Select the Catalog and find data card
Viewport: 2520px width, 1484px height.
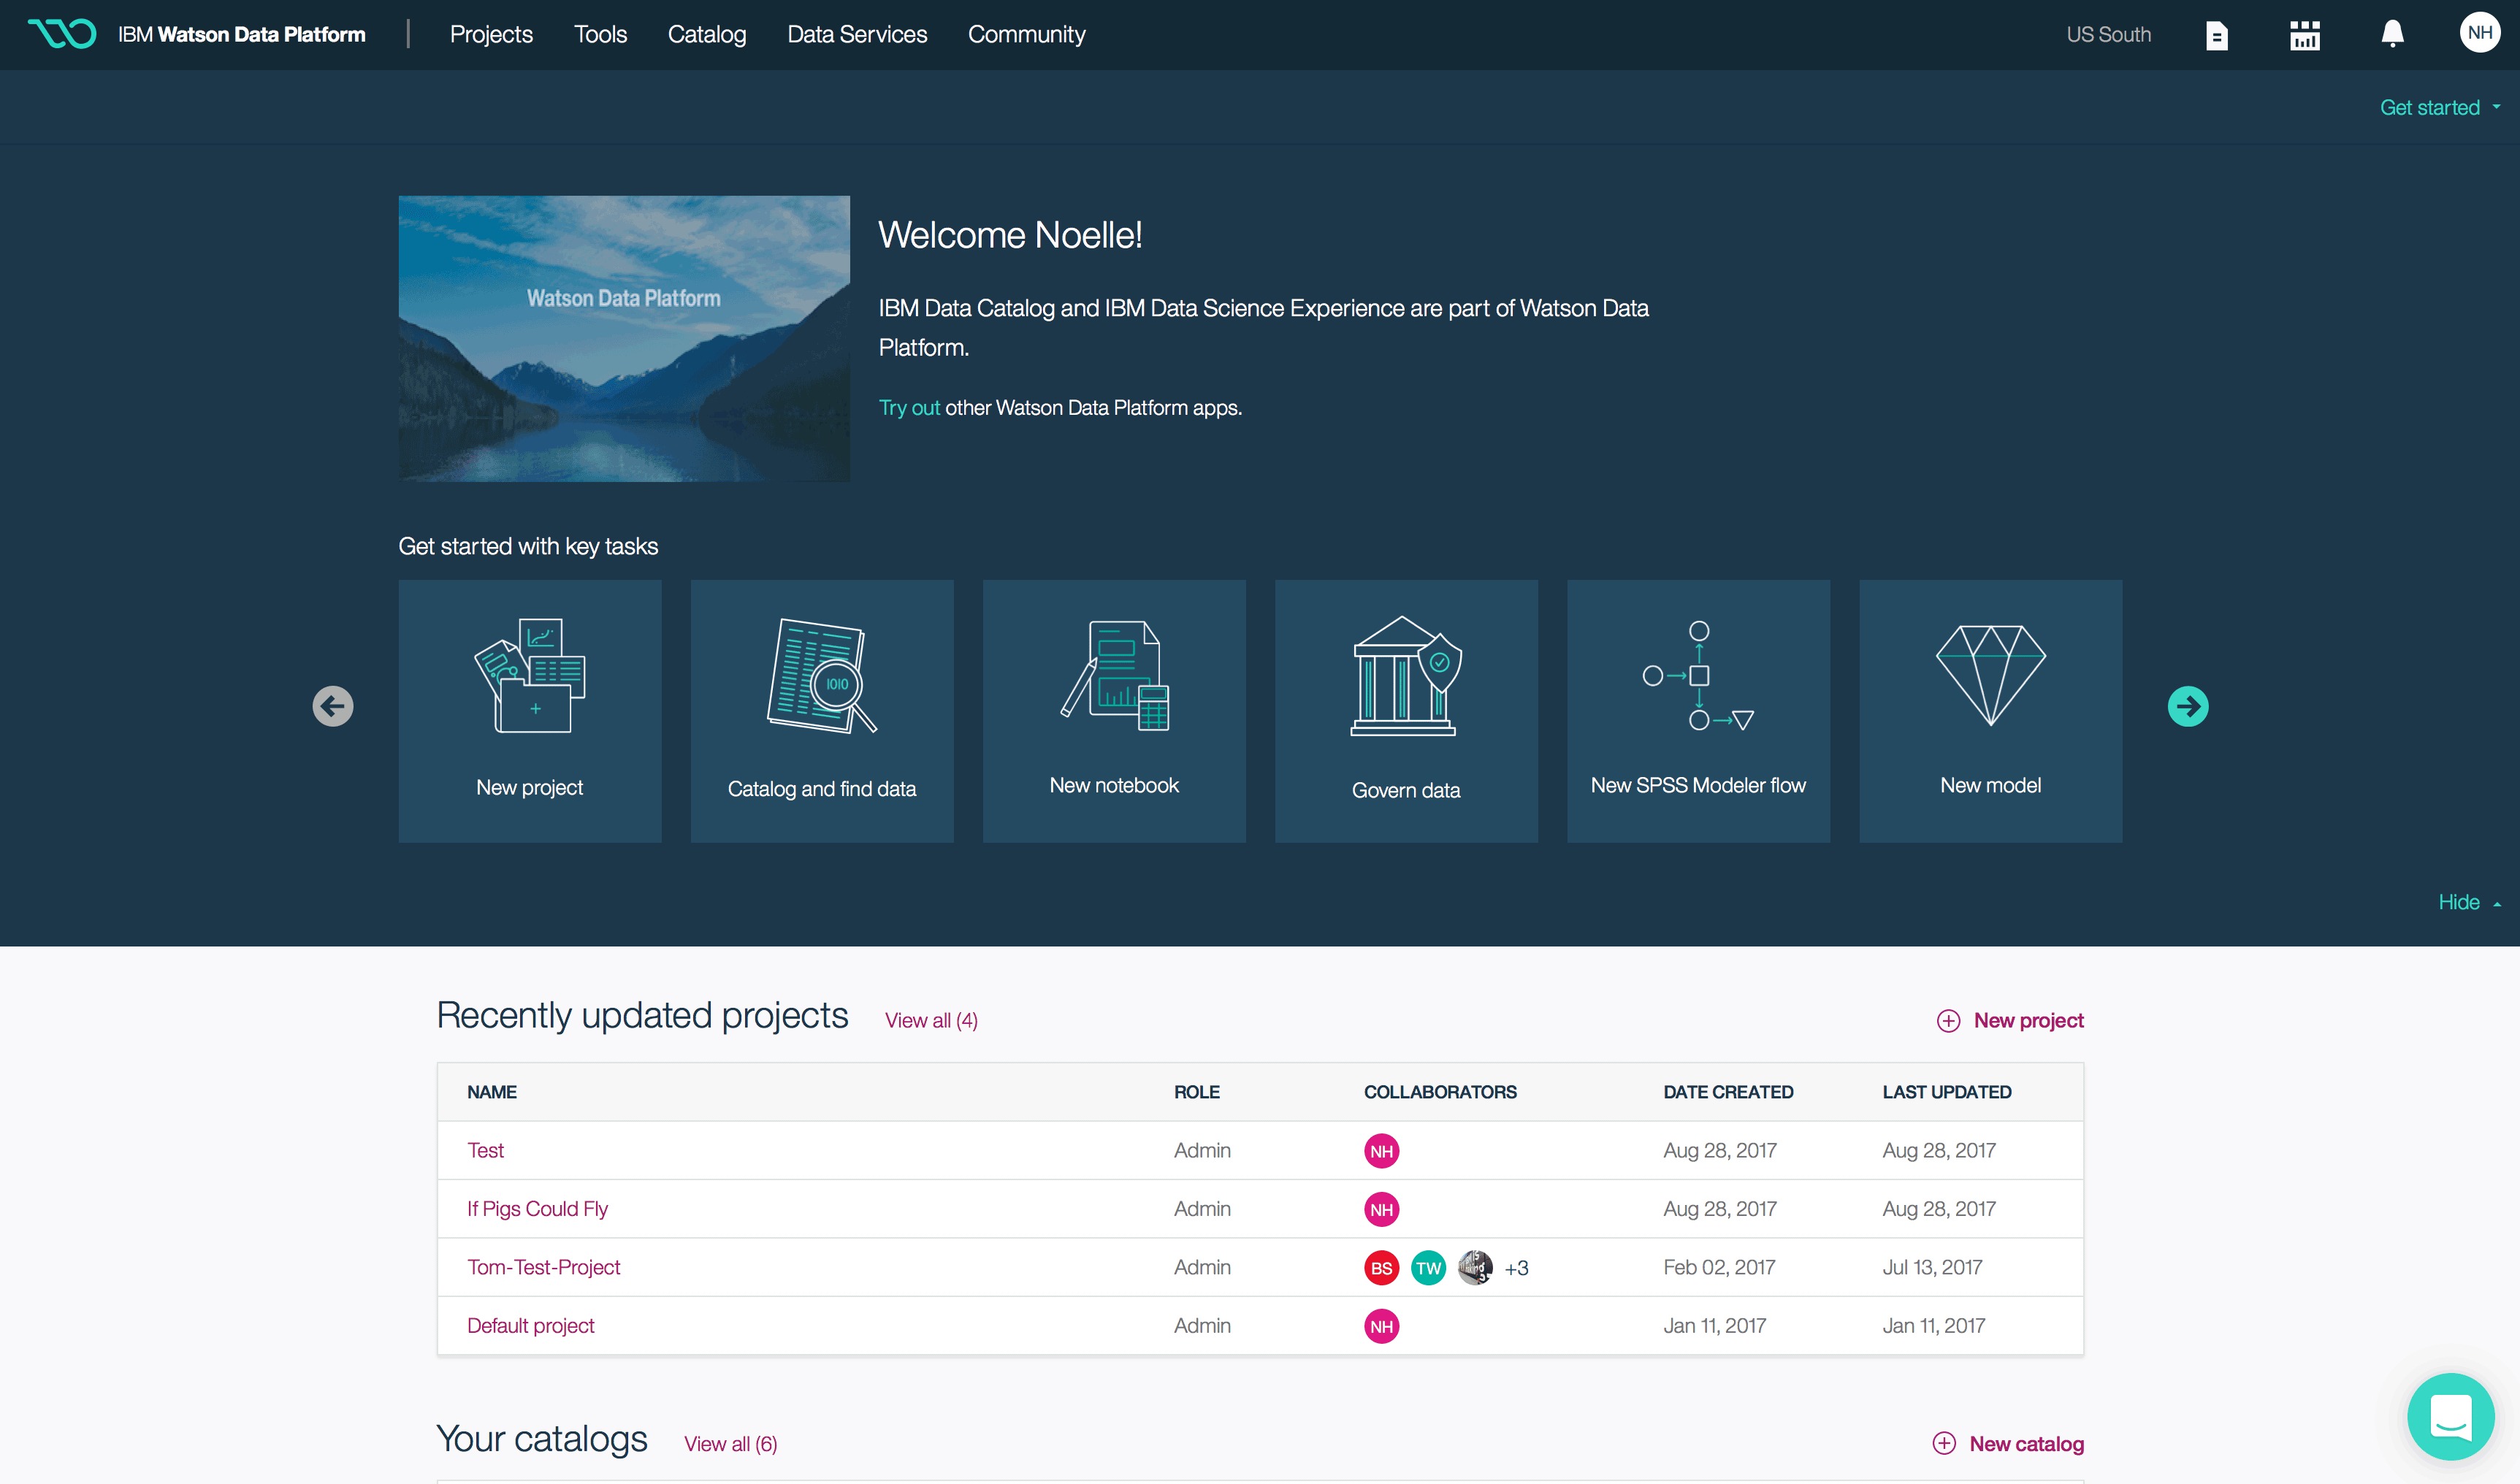tap(822, 711)
